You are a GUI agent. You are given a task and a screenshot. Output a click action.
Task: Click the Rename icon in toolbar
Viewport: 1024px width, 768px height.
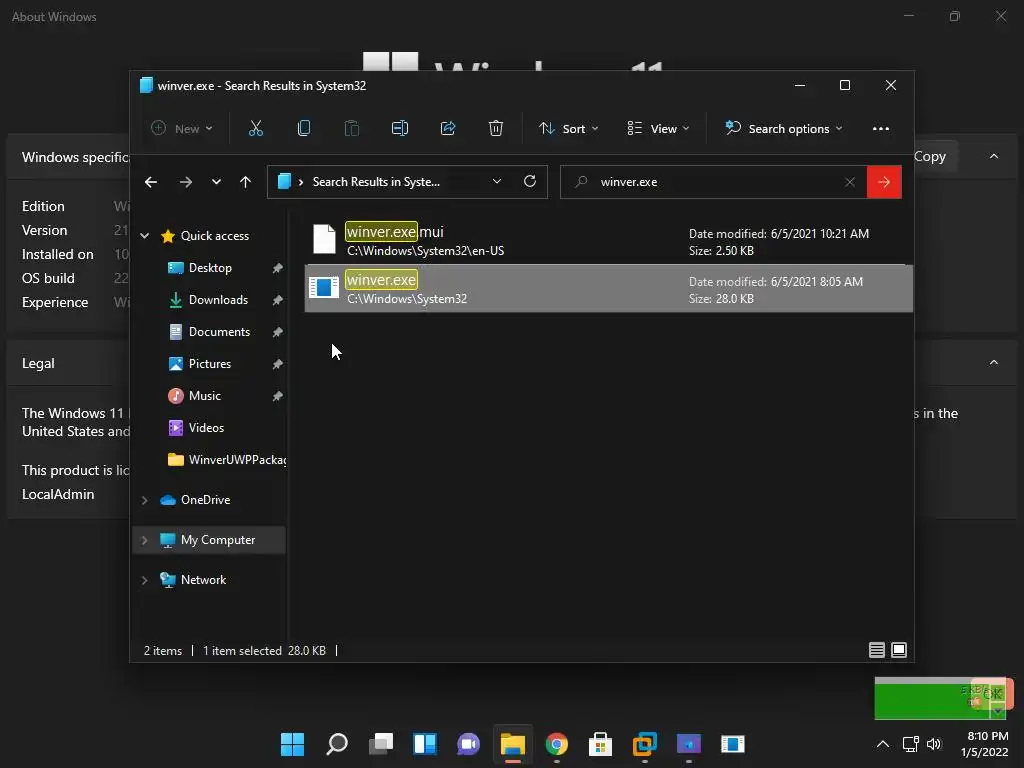(x=400, y=129)
